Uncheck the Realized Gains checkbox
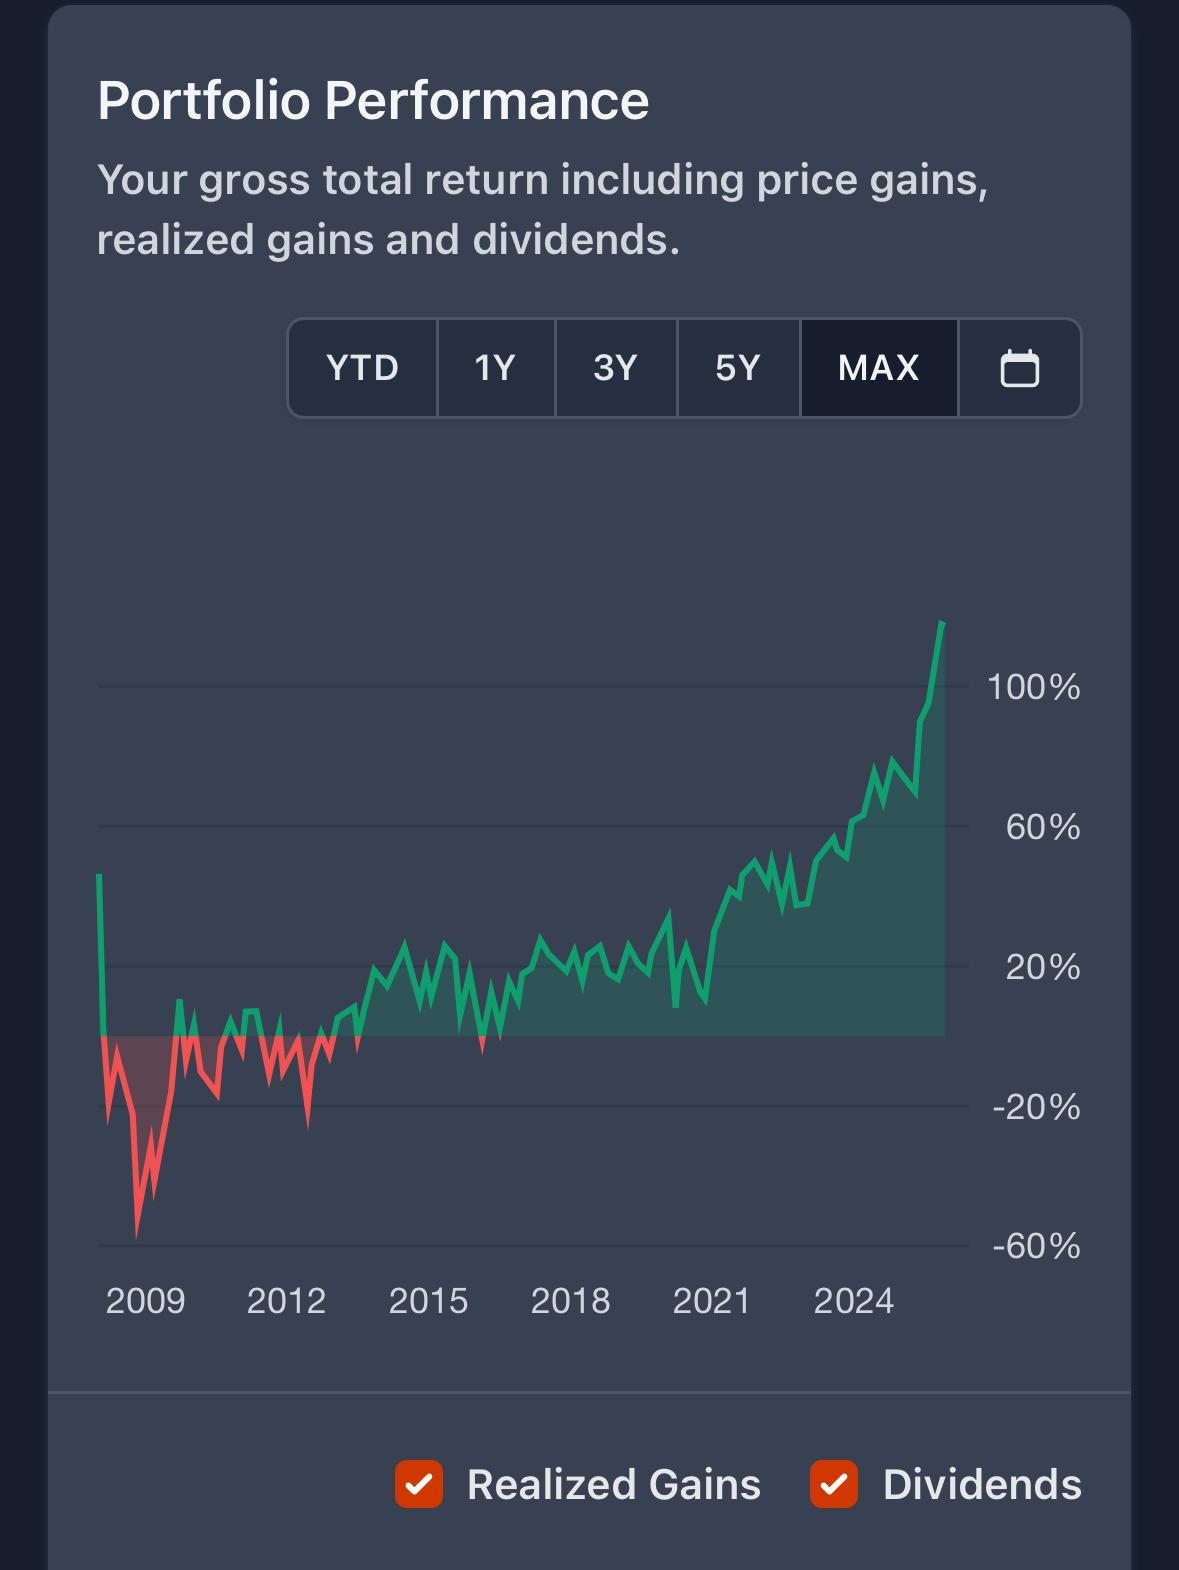1179x1570 pixels. point(419,1484)
